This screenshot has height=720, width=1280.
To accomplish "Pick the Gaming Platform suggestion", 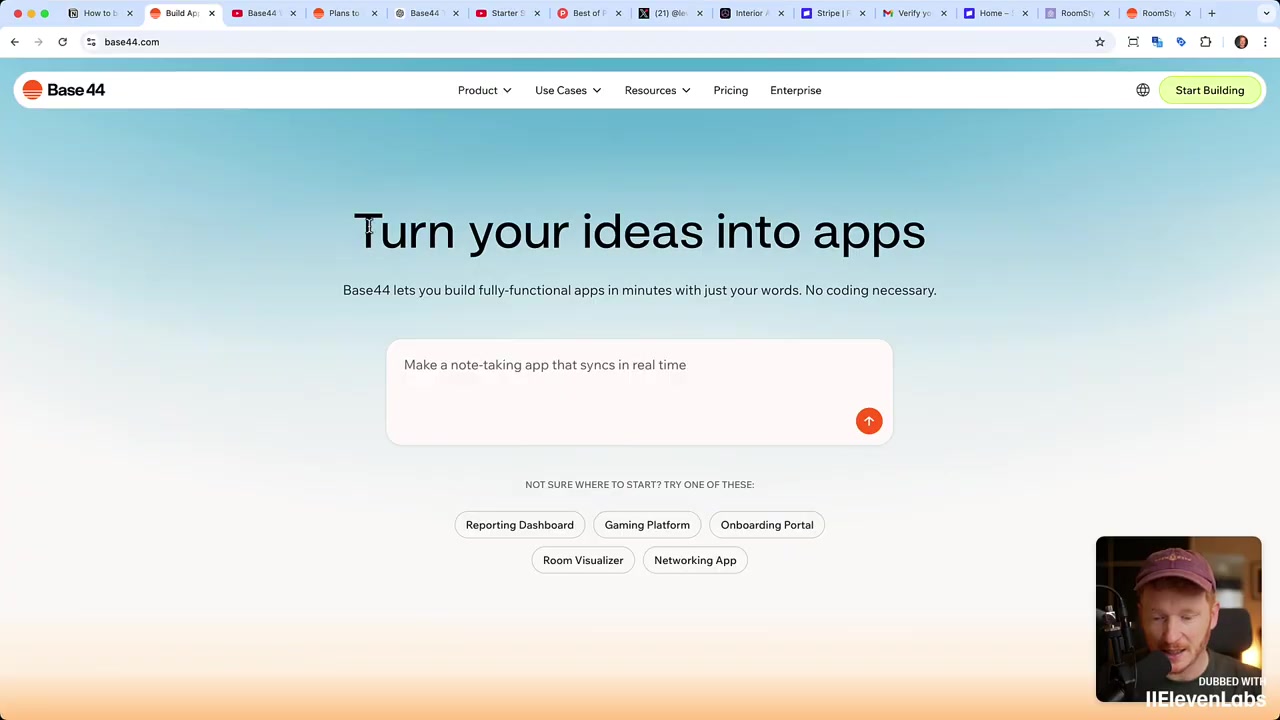I will point(647,525).
